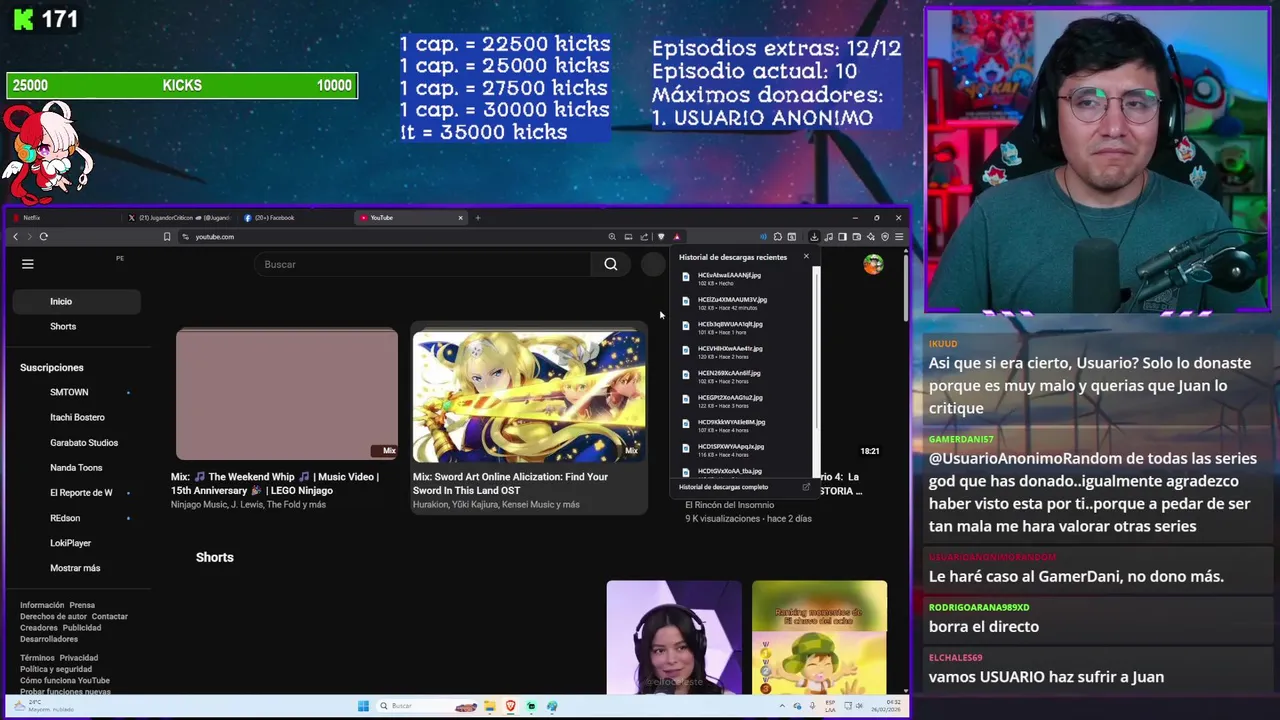Click the Información footer link
The width and height of the screenshot is (1280, 720).
42,605
